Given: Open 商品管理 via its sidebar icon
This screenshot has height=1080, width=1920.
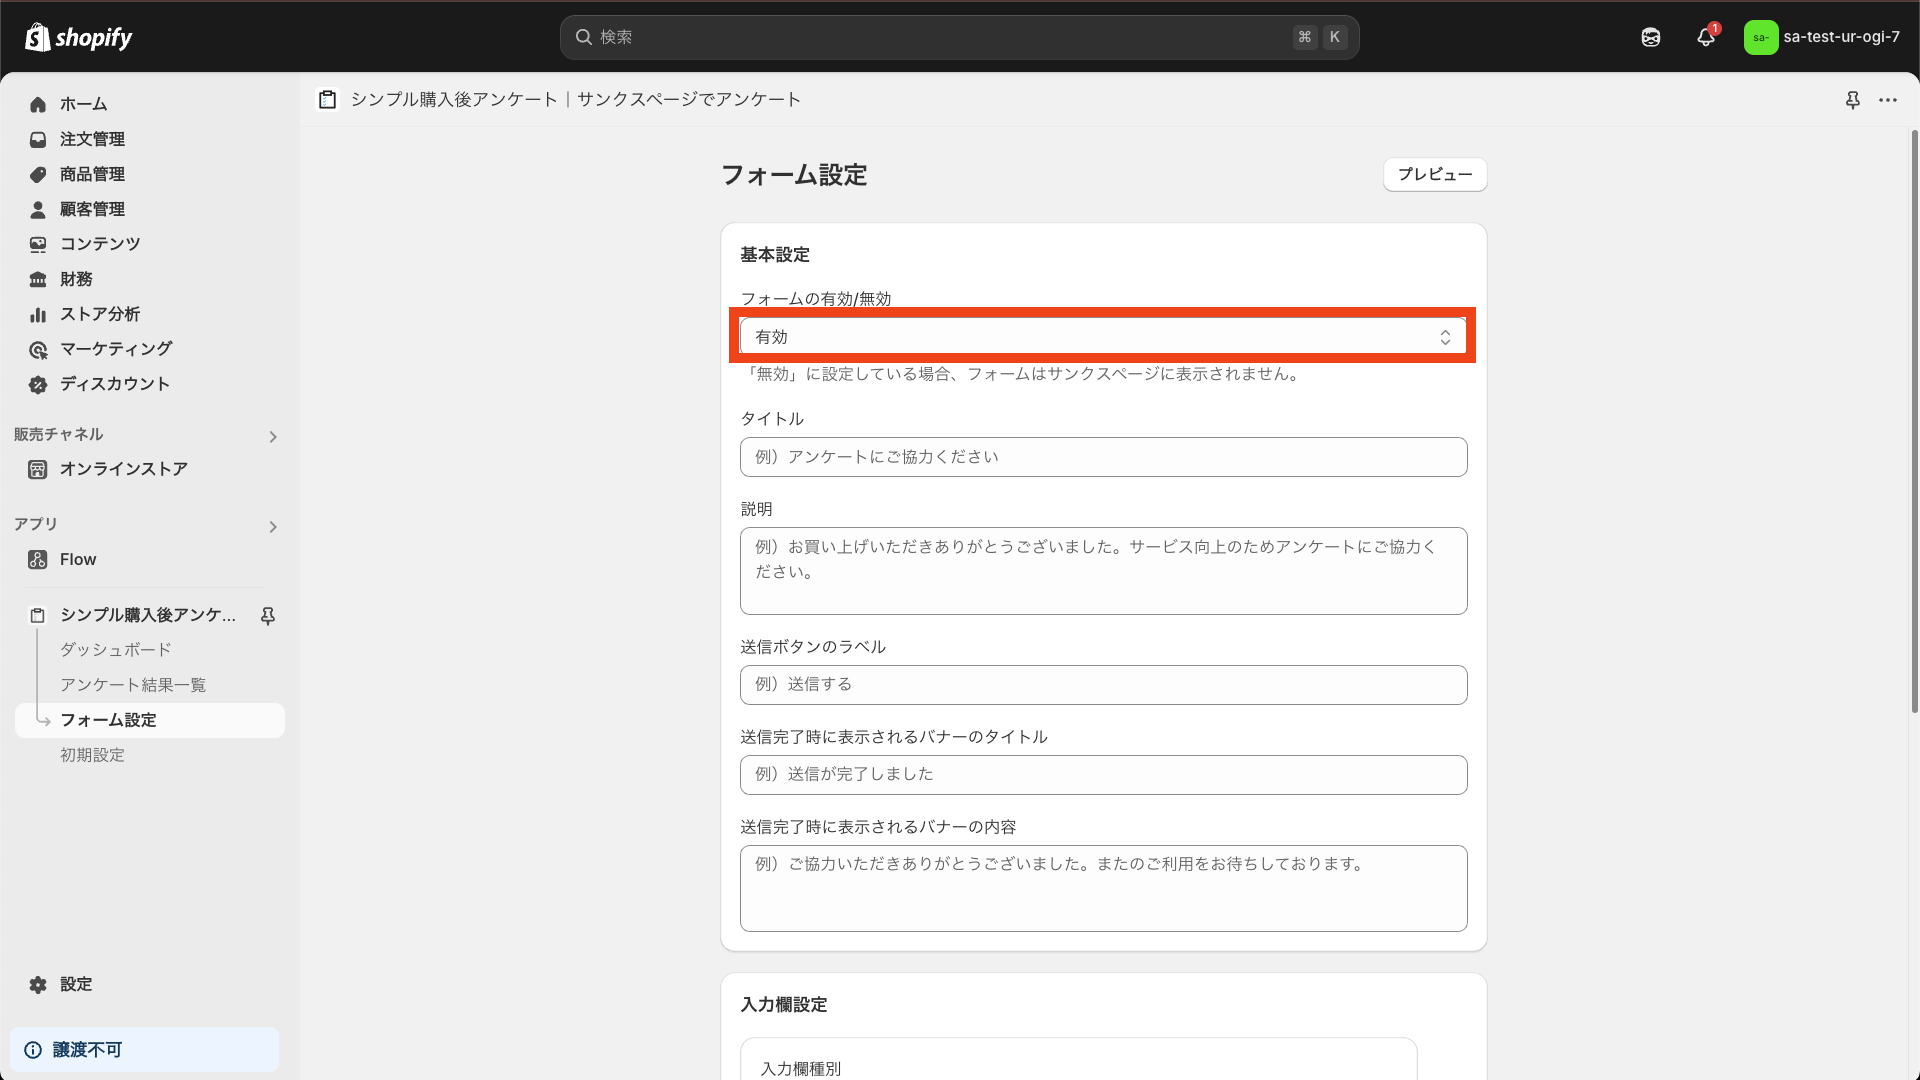Looking at the screenshot, I should click(x=37, y=174).
